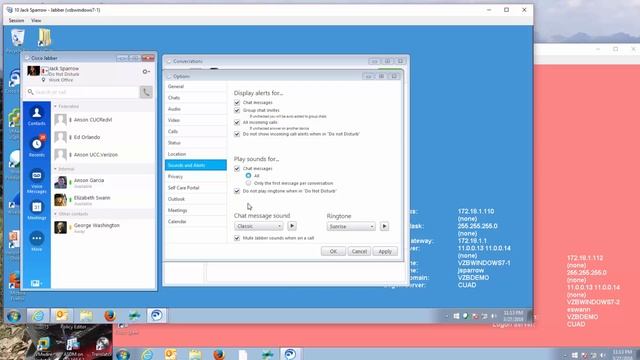Screen dimensions: 640x360
Task: Open the Meetings tab in Jabber sidebar
Action: [36, 210]
